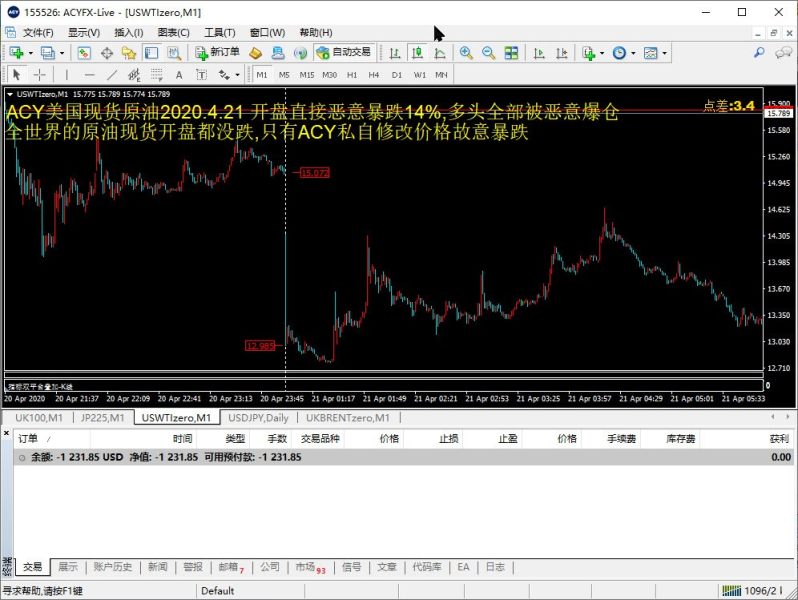Open the 邮箱 terminal tab
Viewport: 798px width, 600px height.
click(x=231, y=567)
